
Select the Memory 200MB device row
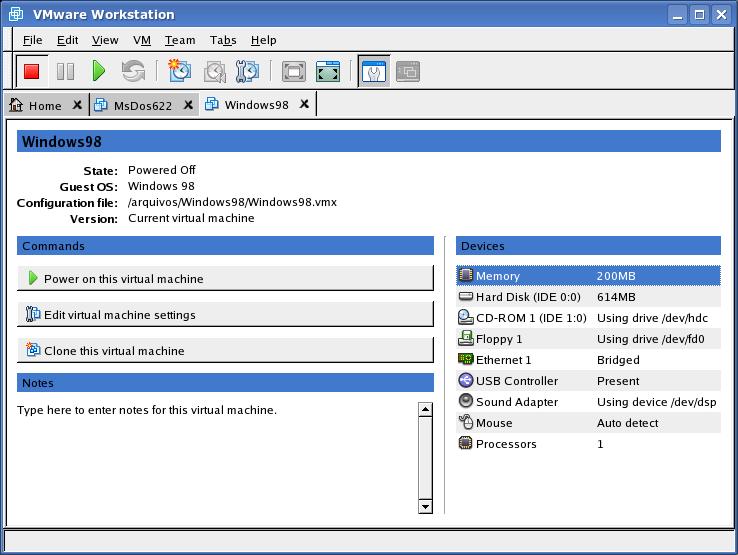click(588, 275)
